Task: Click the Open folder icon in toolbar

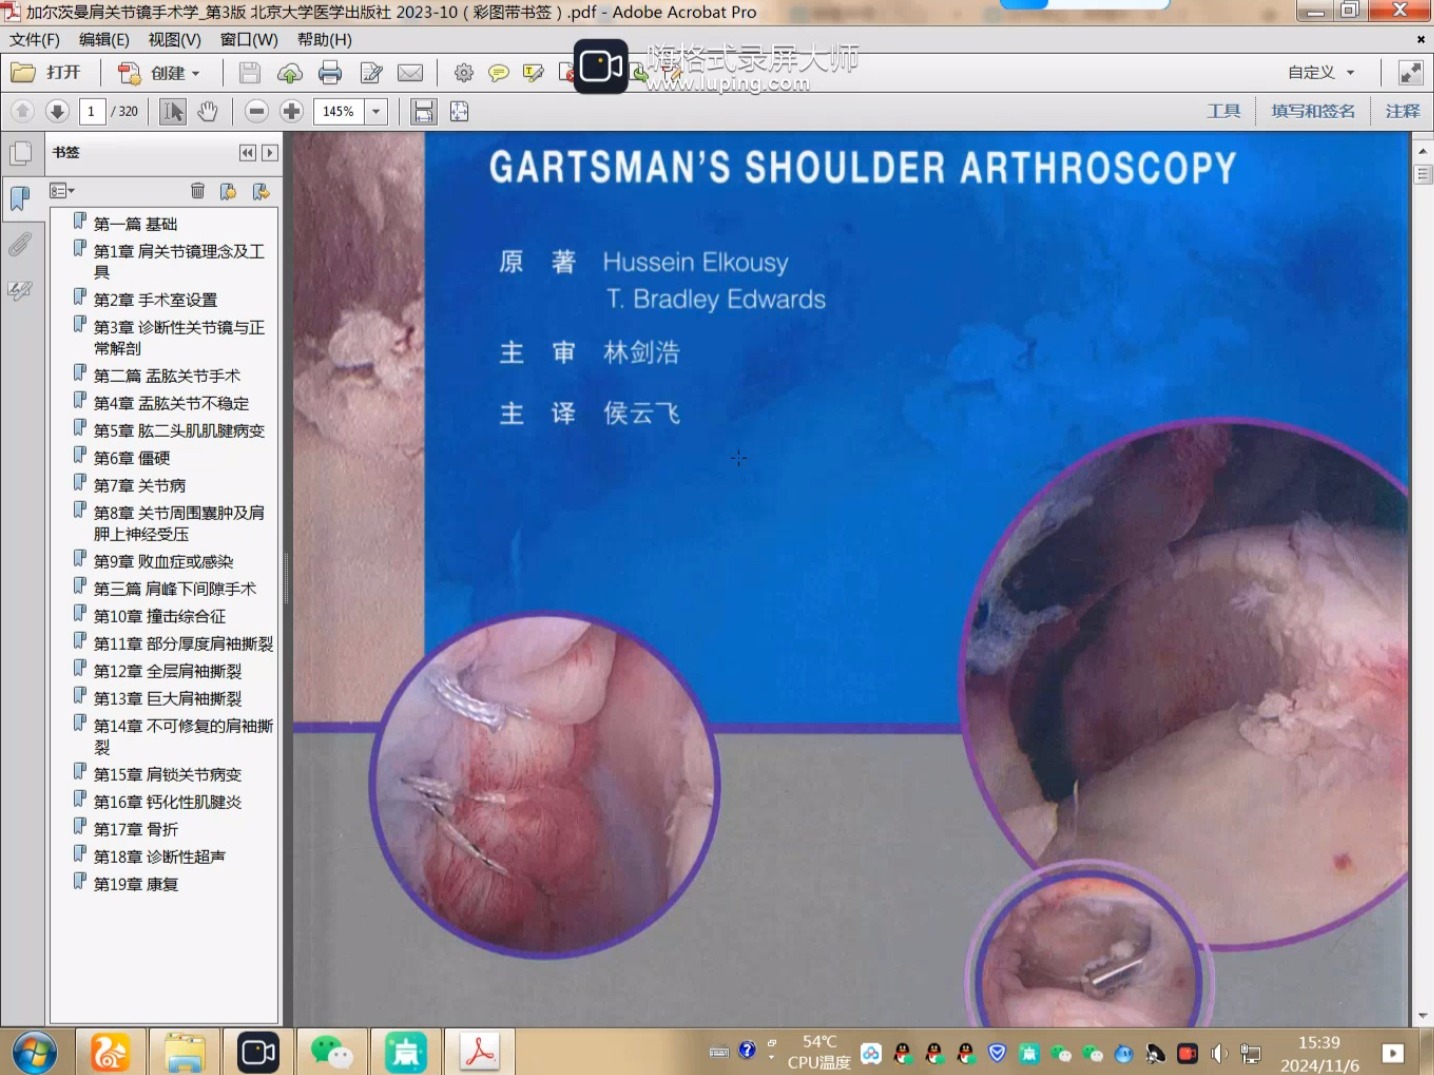Action: 22,72
